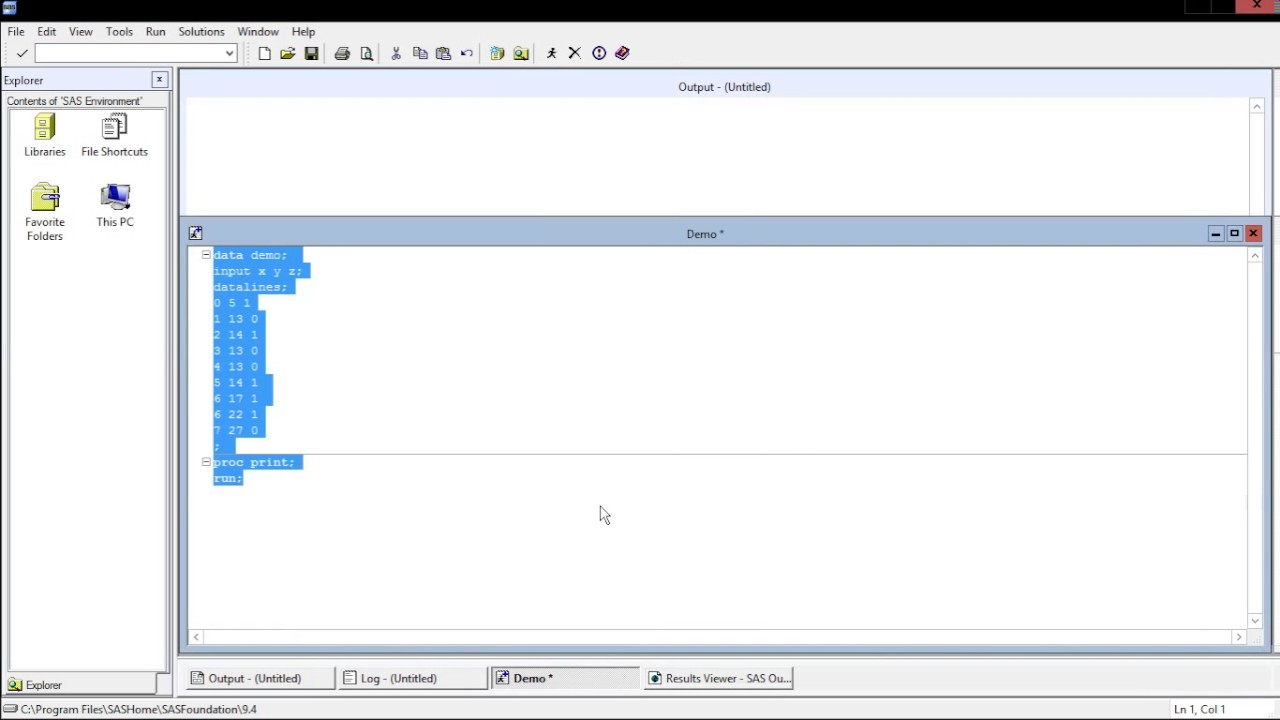This screenshot has width=1280, height=720.
Task: Click the 'run;' code line
Action: 227,478
